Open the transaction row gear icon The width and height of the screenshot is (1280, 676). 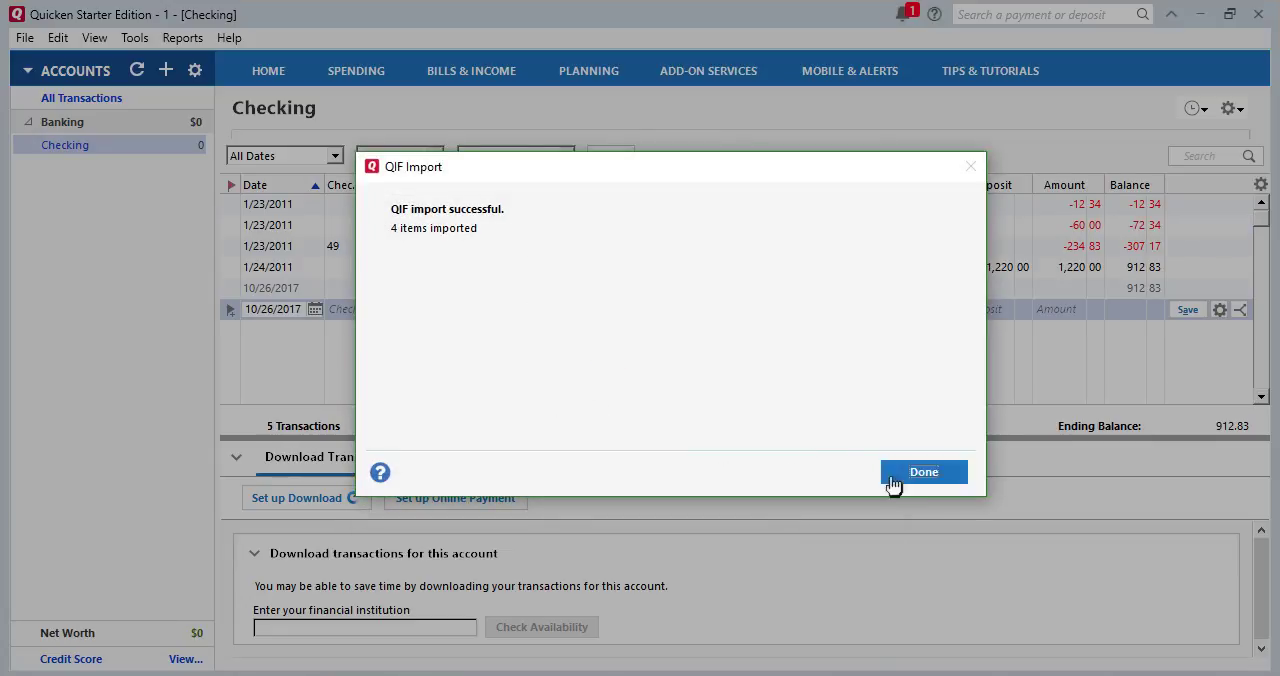click(x=1219, y=310)
